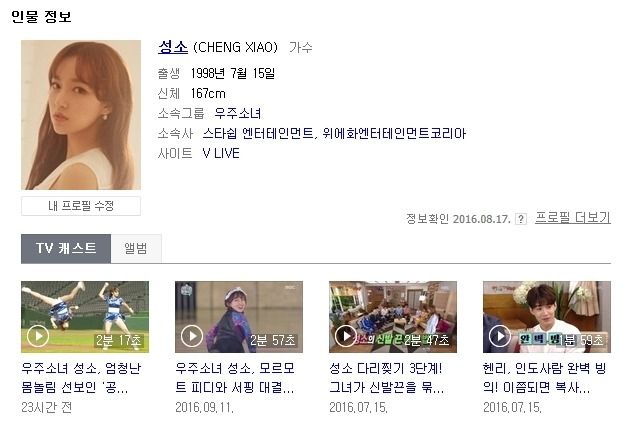Open the V LIVE site link

point(221,153)
